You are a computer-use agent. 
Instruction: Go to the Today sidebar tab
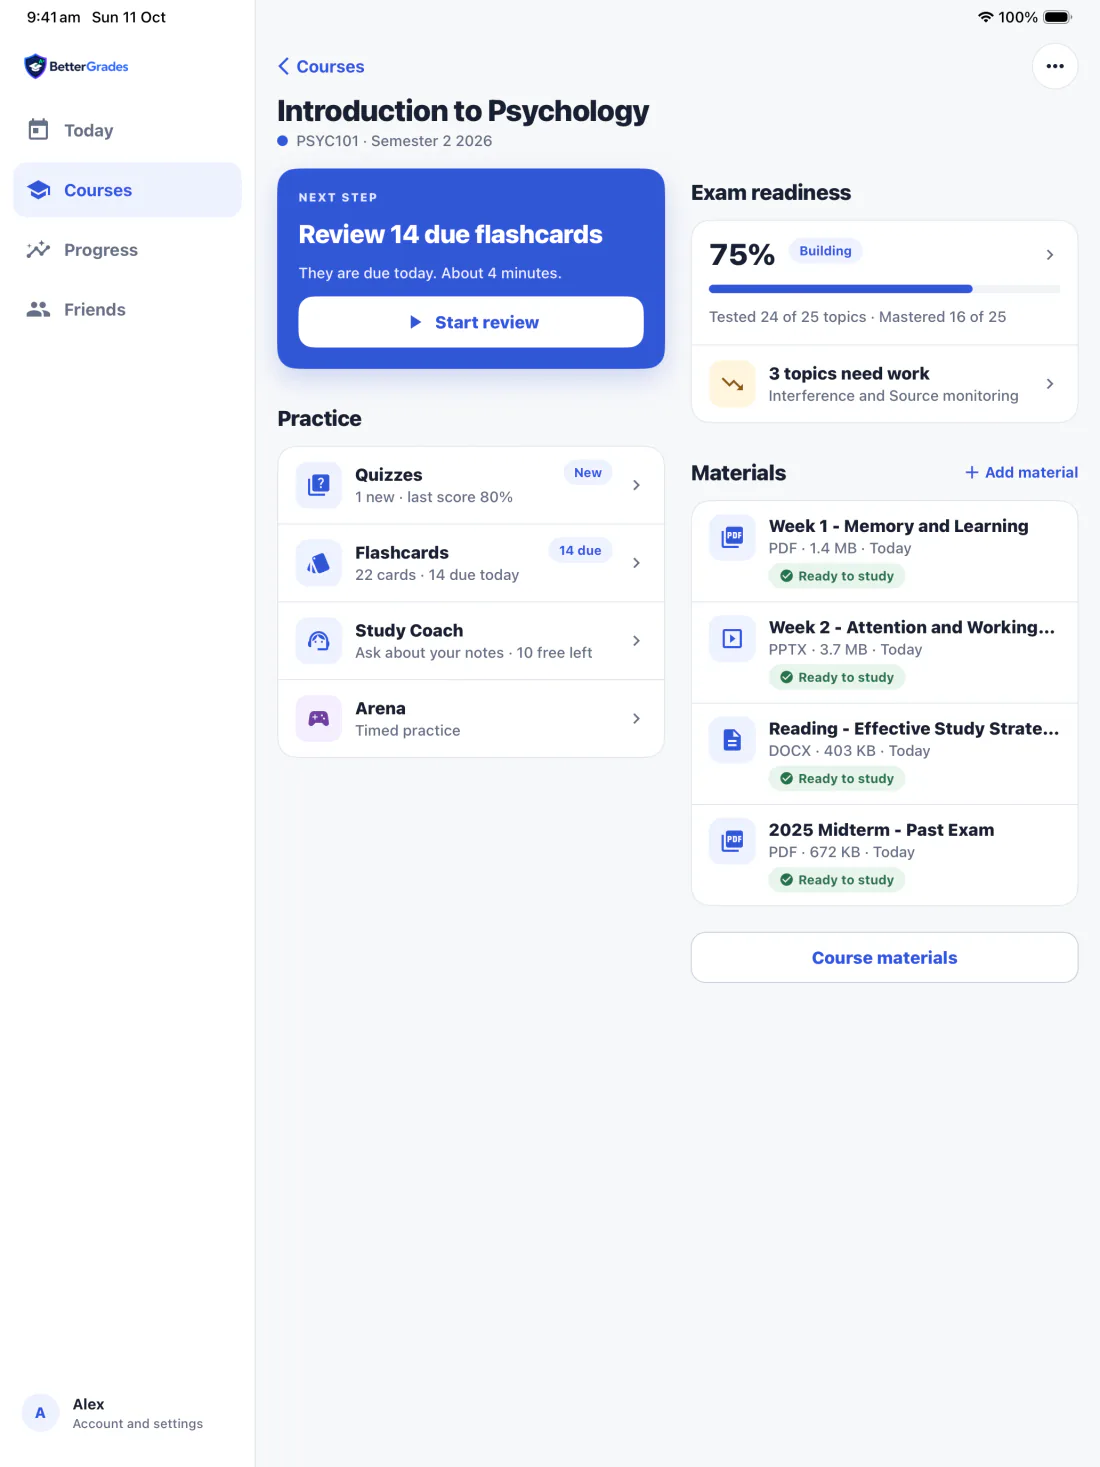[127, 130]
